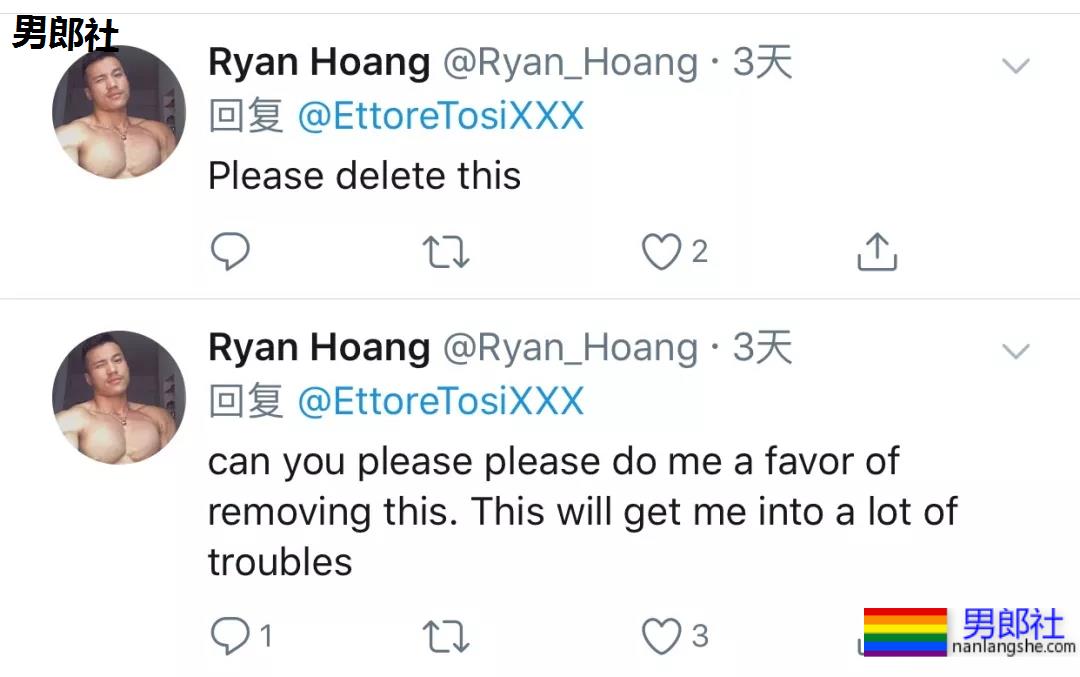Screen dimensions: 1080x677
Task: Open @EttoreTosiXXX link above "Please delete this"
Action: [x=440, y=117]
